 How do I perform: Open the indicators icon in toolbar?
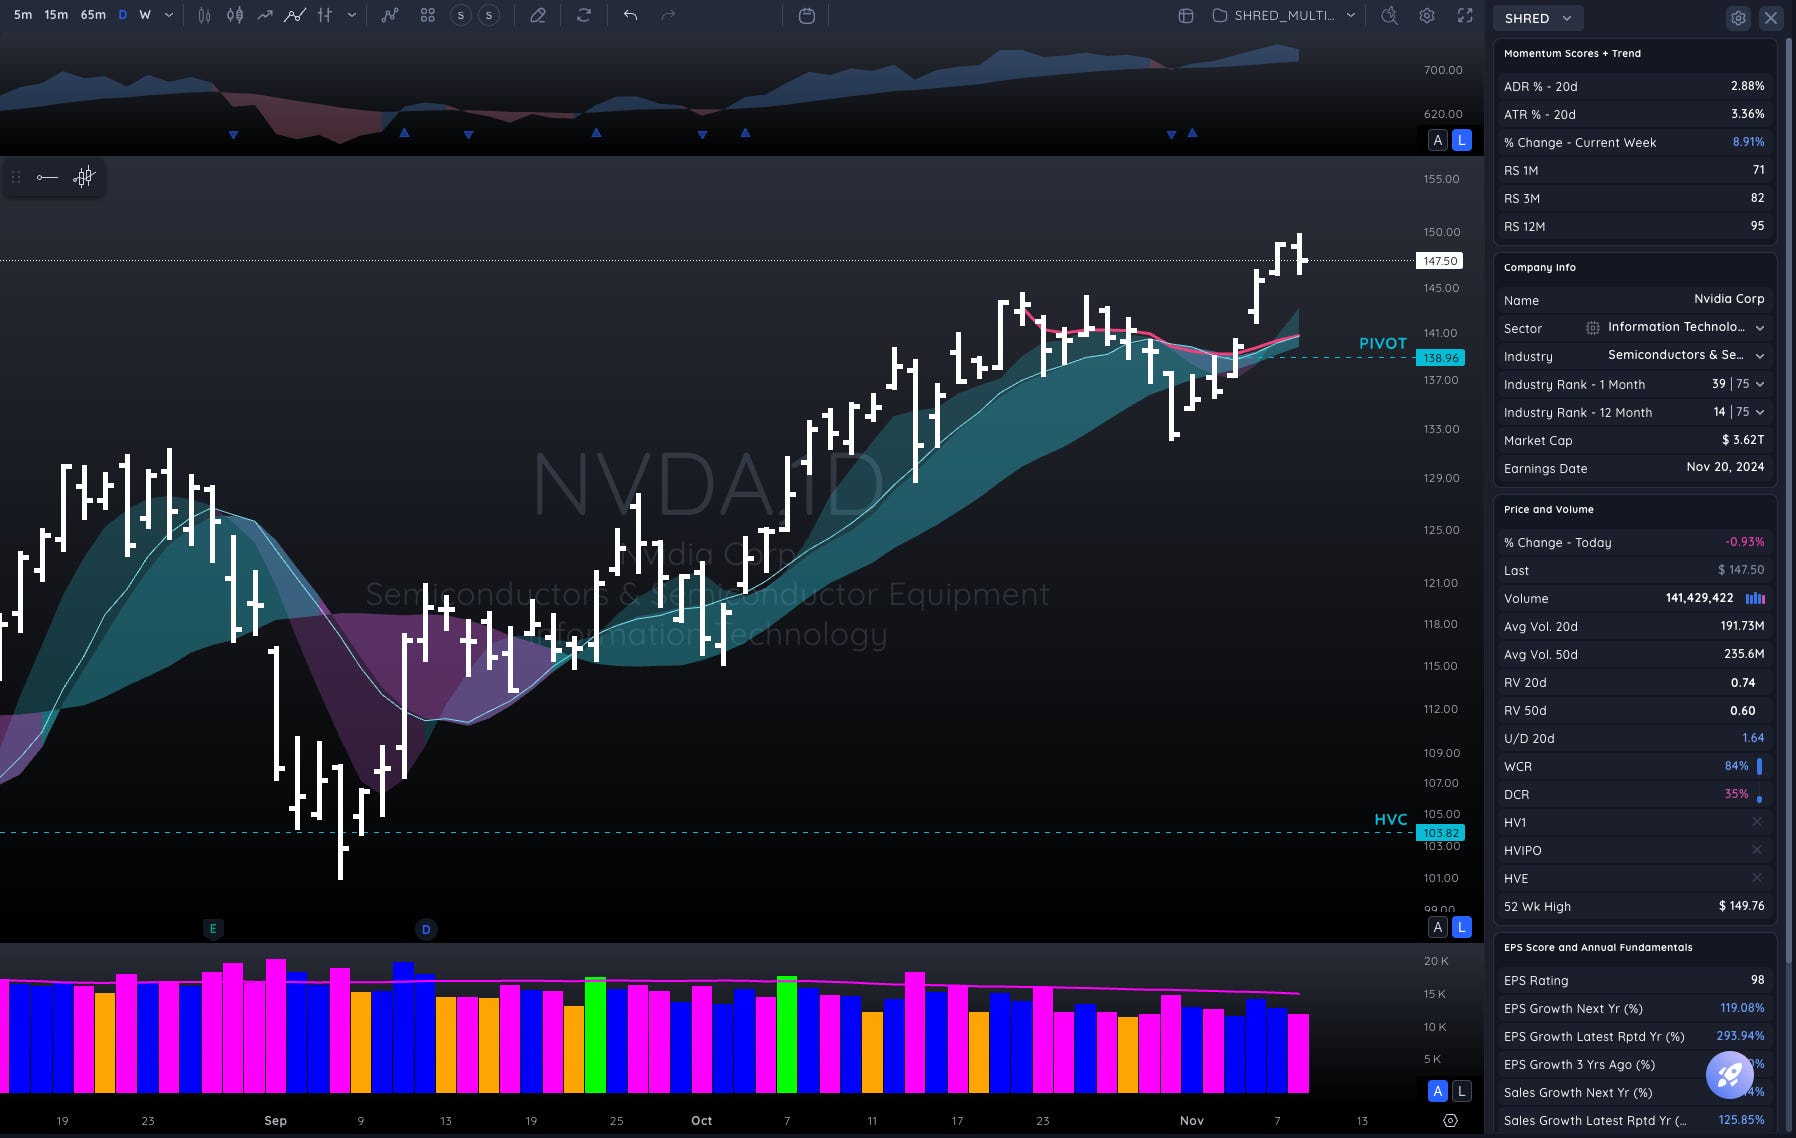point(390,15)
